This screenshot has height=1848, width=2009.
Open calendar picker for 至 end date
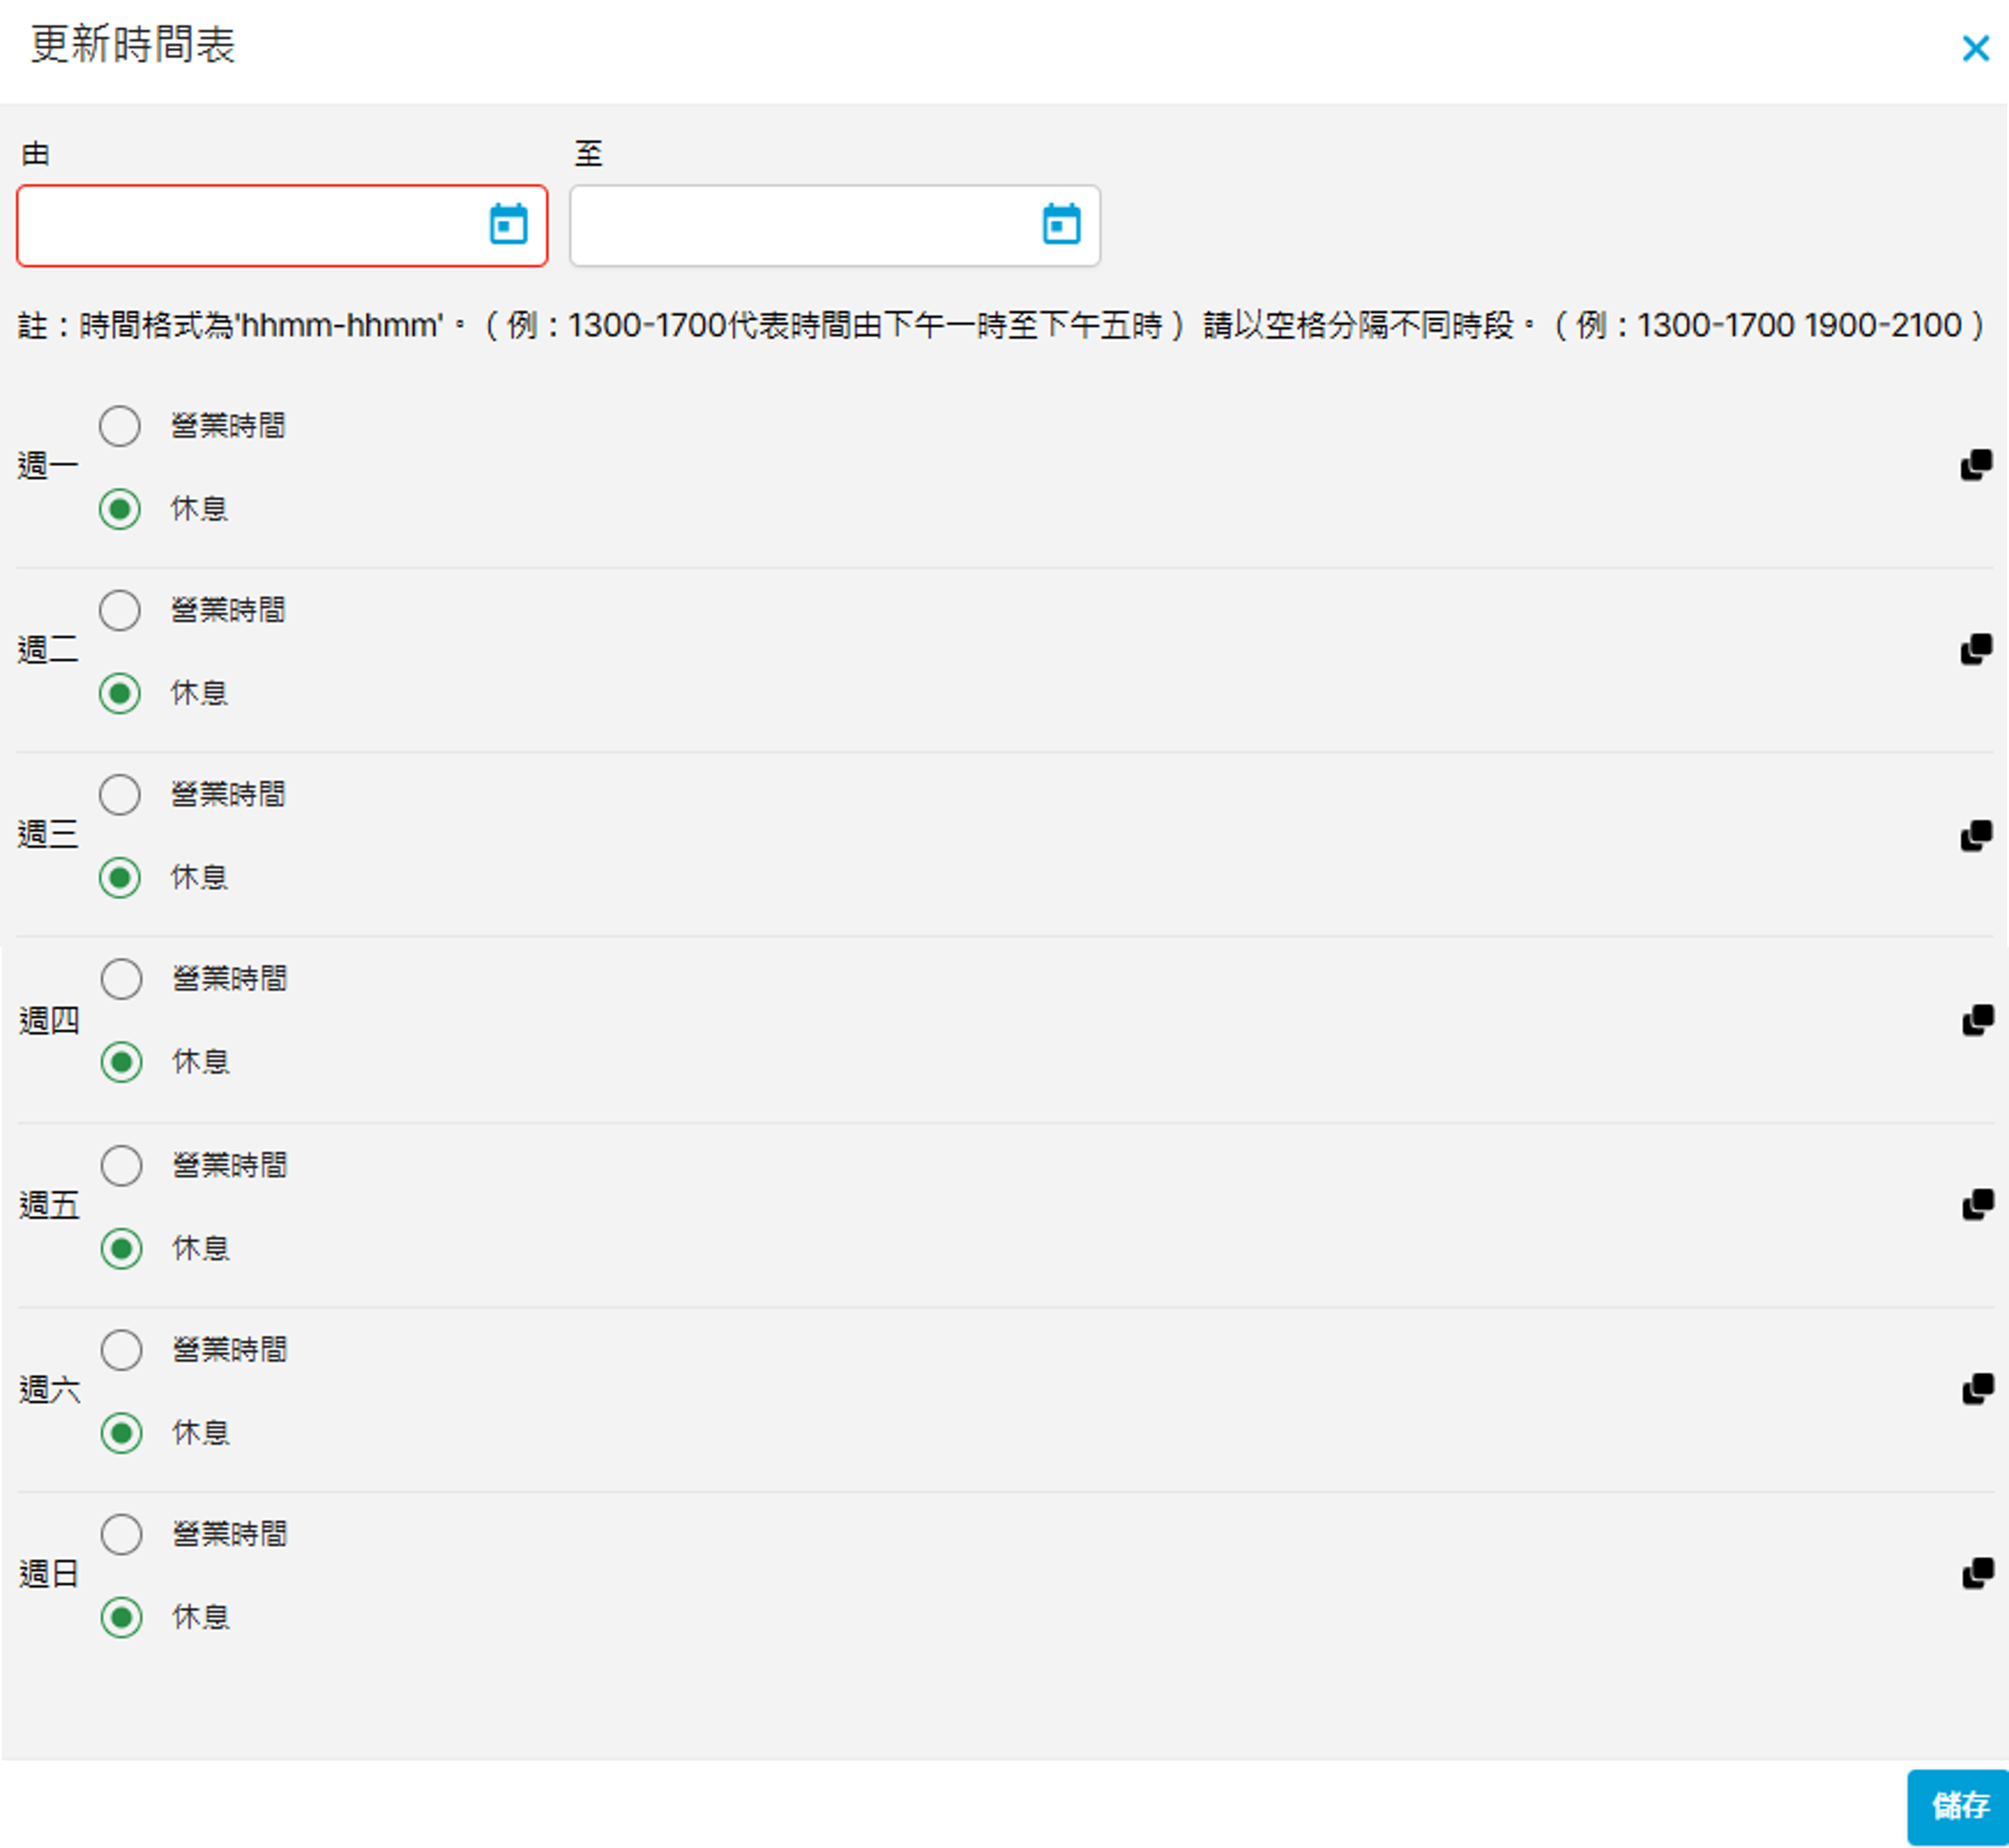[x=1061, y=224]
